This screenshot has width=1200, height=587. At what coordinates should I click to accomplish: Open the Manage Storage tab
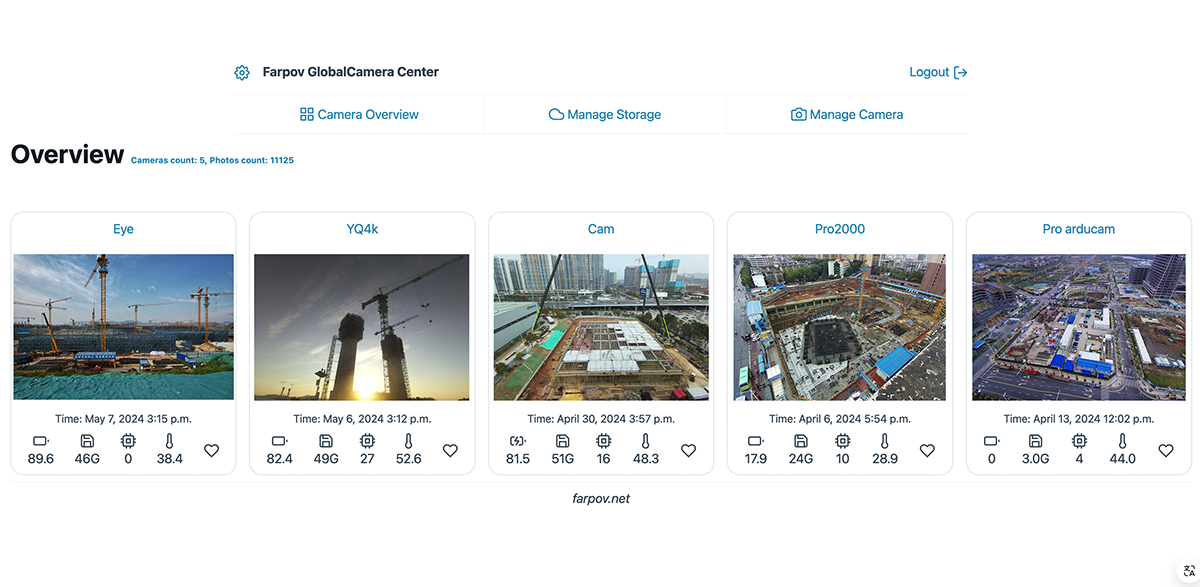[605, 115]
